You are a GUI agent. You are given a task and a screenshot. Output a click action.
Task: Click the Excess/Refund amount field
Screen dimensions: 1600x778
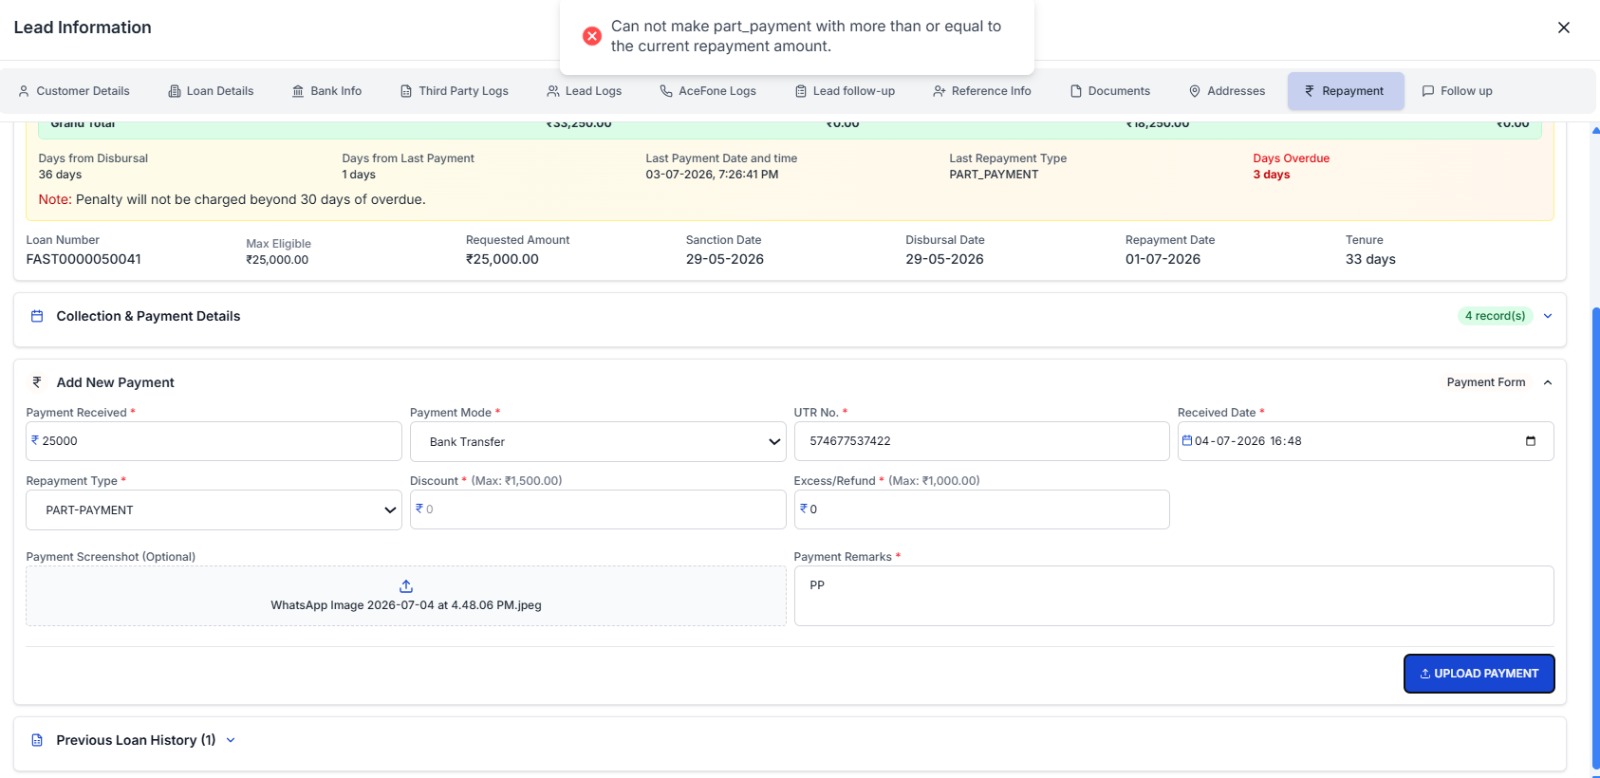coord(981,509)
